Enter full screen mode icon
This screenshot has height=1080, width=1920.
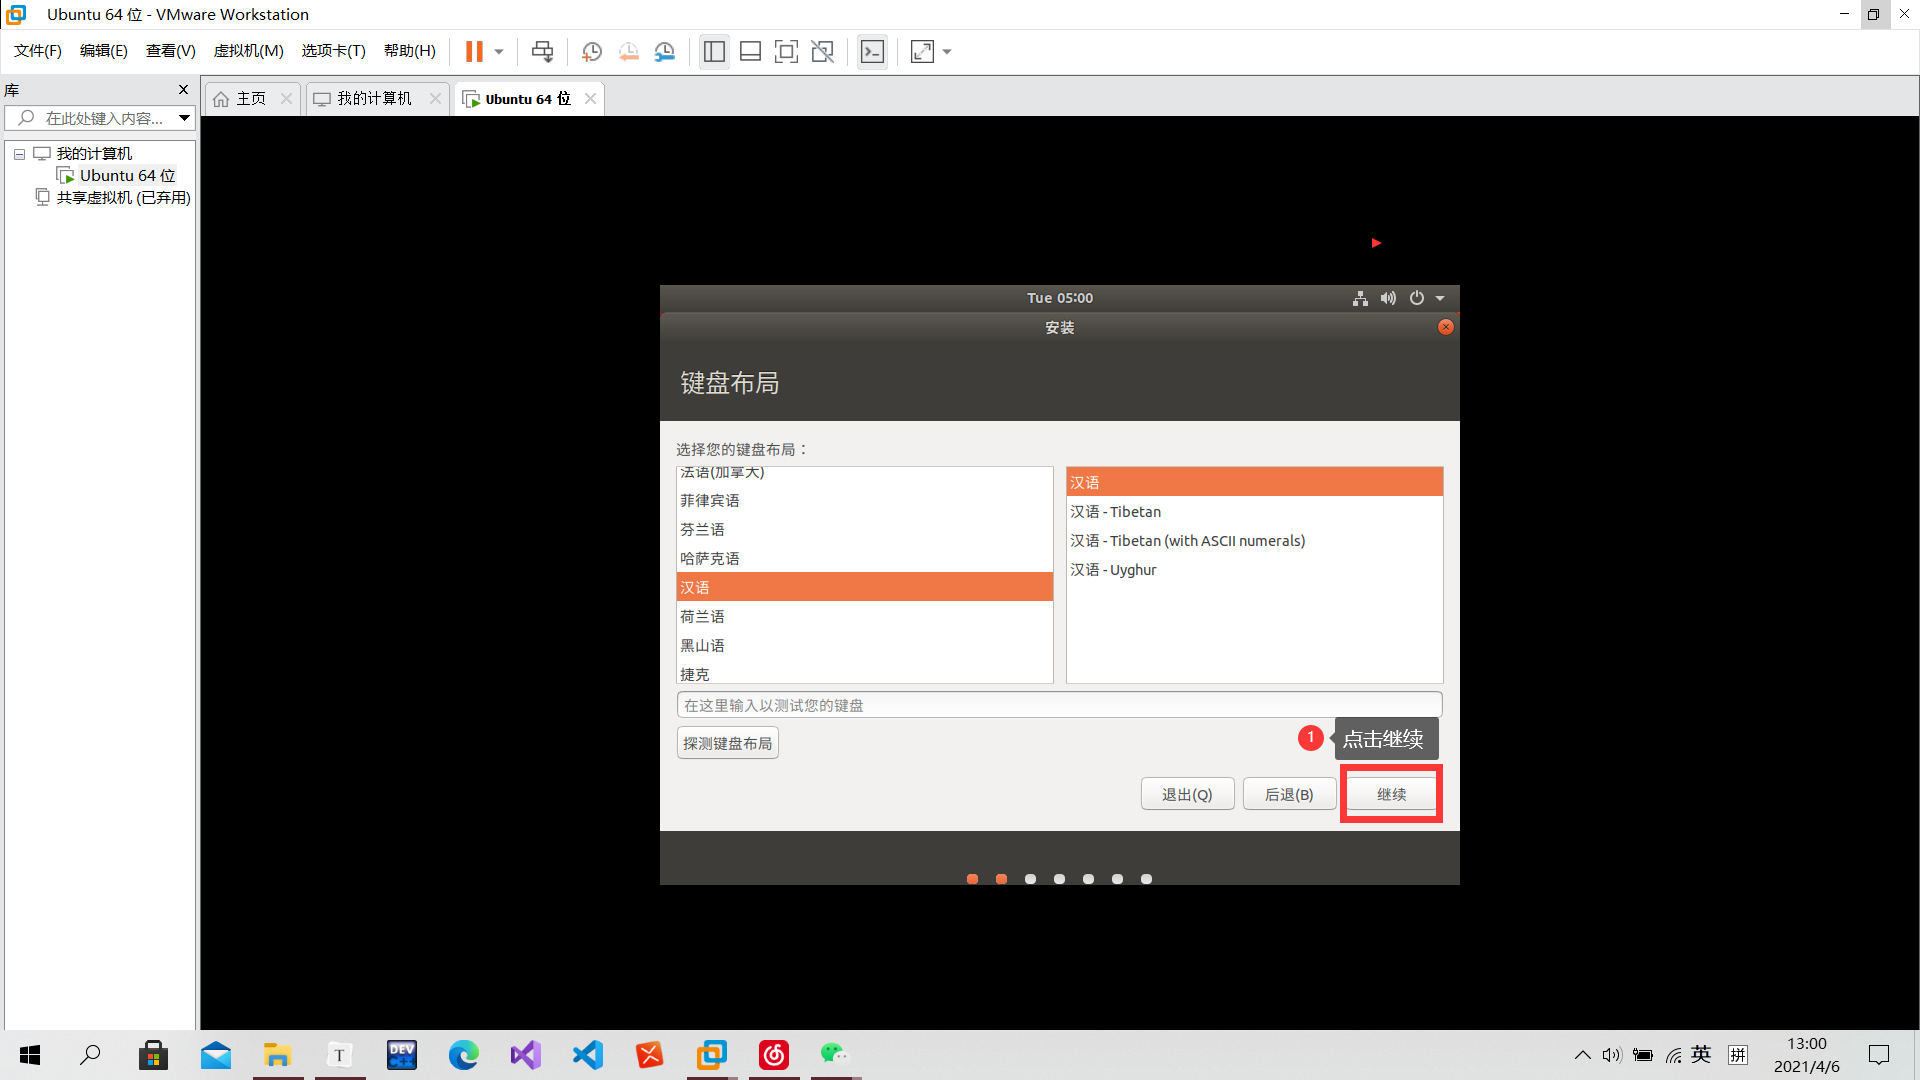click(786, 52)
